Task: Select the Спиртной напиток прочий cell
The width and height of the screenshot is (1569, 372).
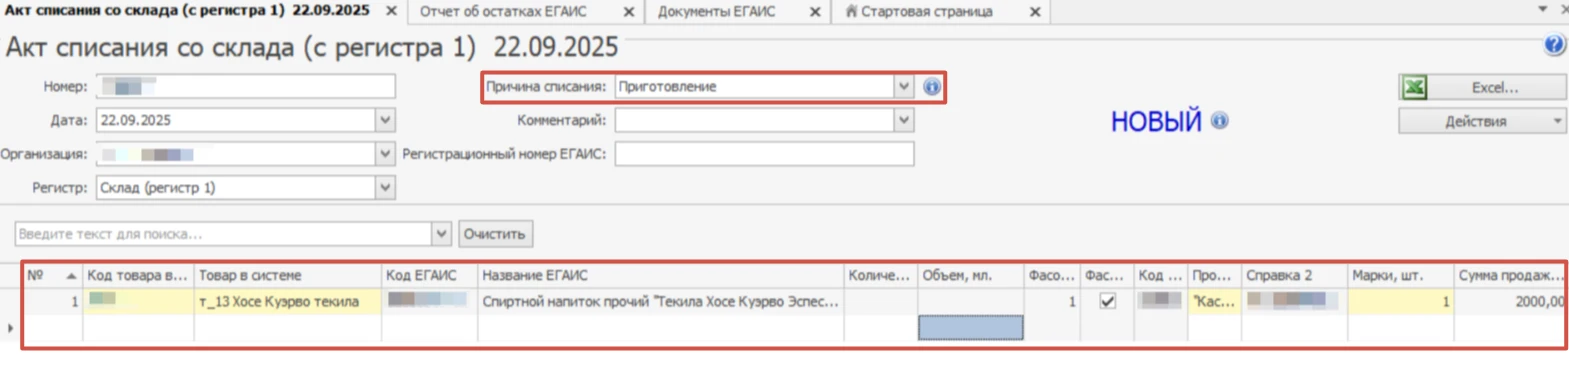Action: tap(661, 301)
